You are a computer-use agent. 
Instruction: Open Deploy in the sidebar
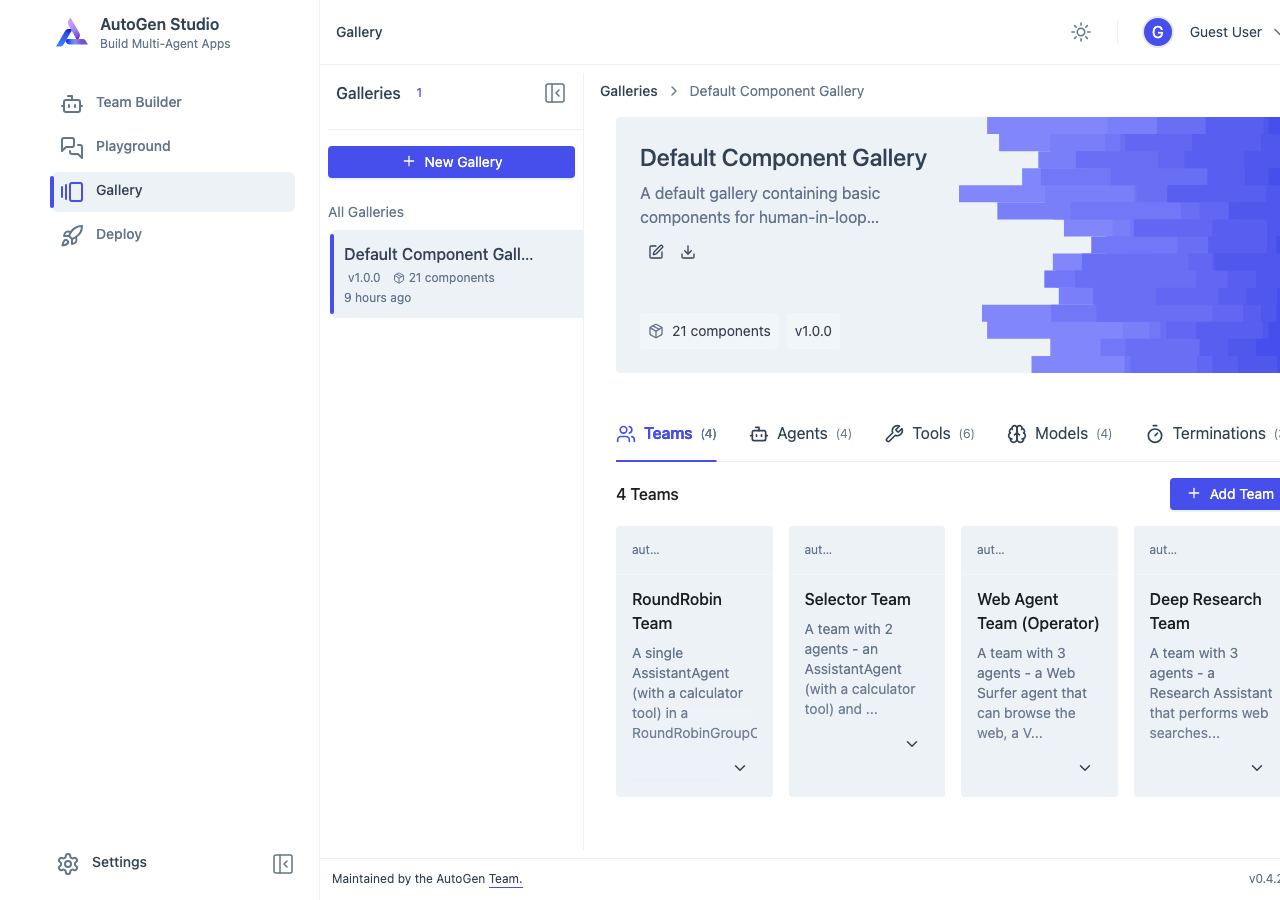click(172, 234)
